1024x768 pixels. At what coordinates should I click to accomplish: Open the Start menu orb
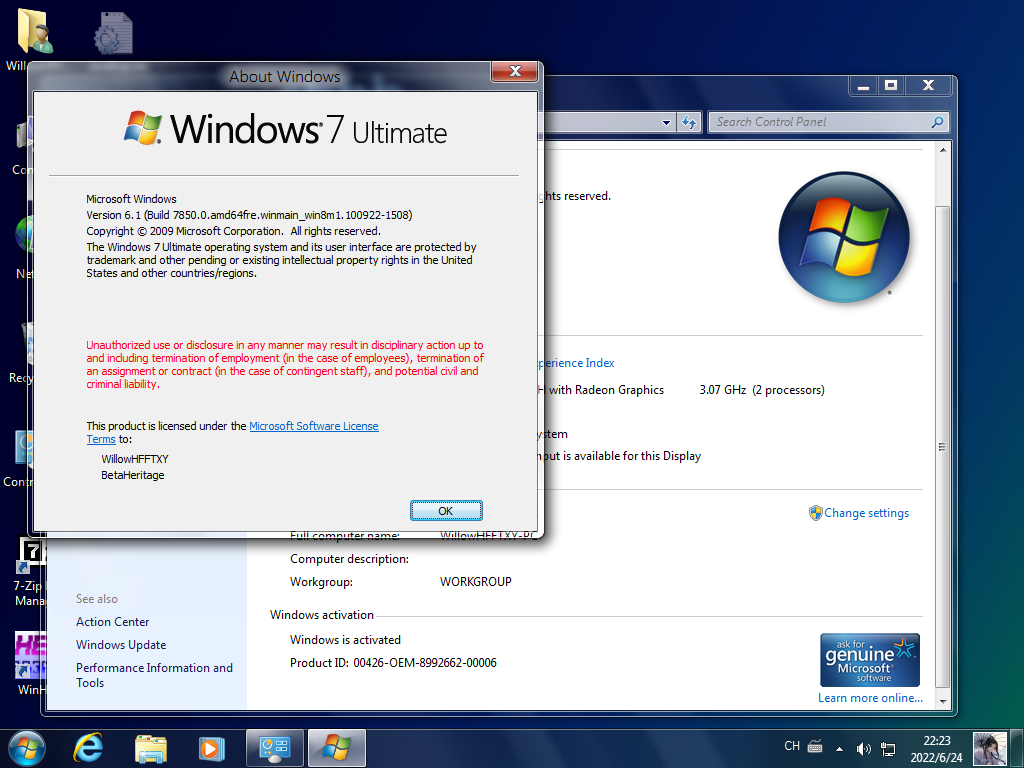pyautogui.click(x=27, y=748)
